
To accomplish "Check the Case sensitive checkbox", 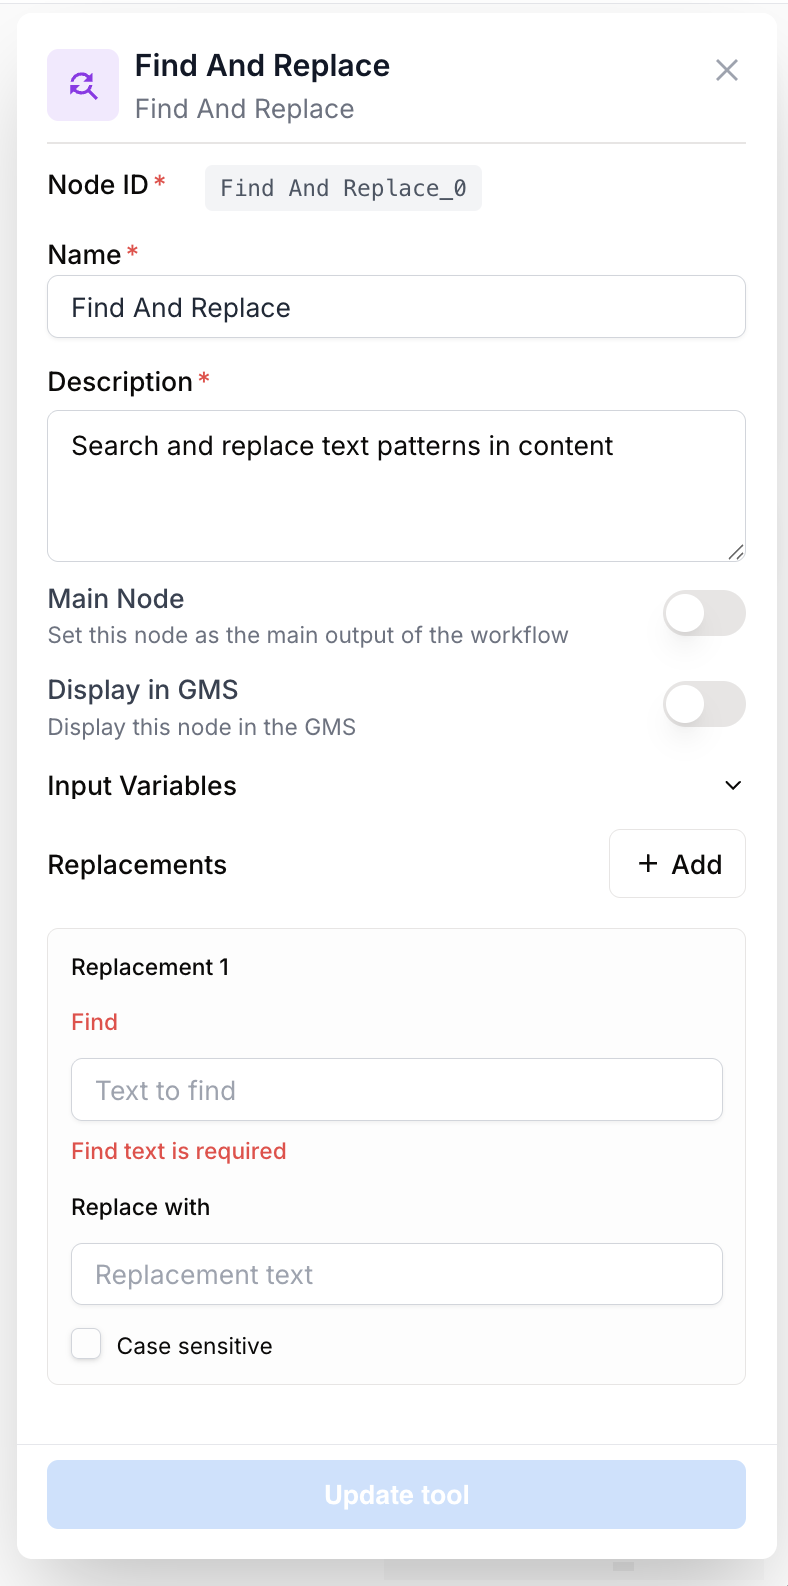I will (x=86, y=1344).
